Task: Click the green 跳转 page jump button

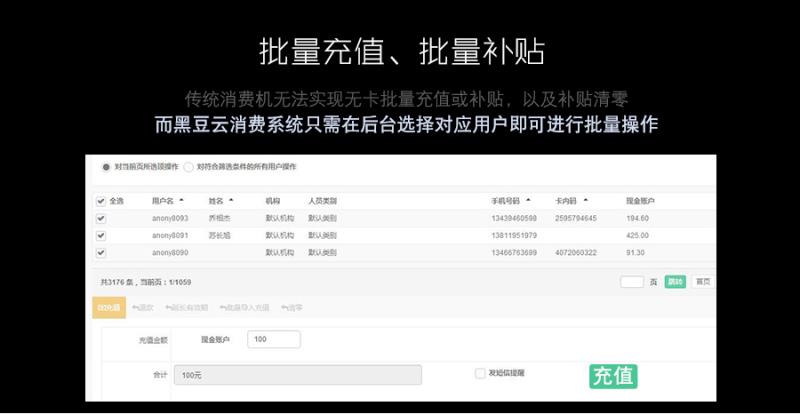Action: [x=676, y=282]
